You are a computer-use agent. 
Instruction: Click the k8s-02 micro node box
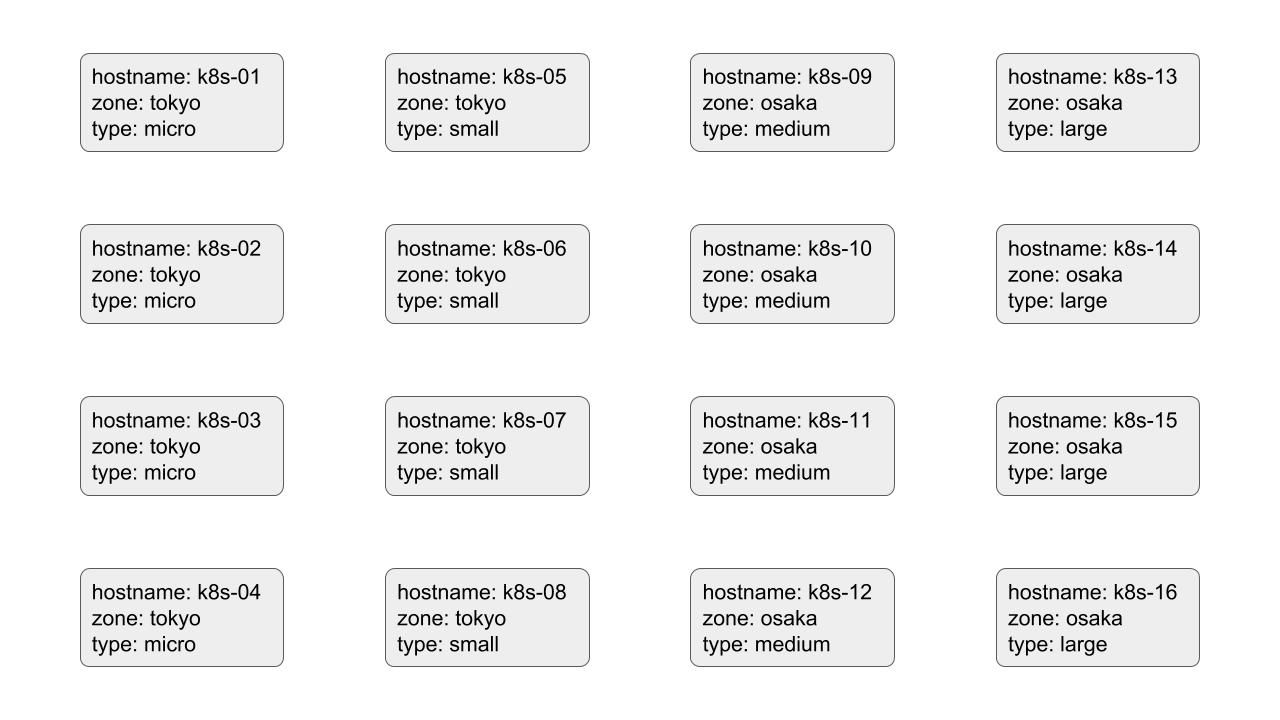click(182, 274)
